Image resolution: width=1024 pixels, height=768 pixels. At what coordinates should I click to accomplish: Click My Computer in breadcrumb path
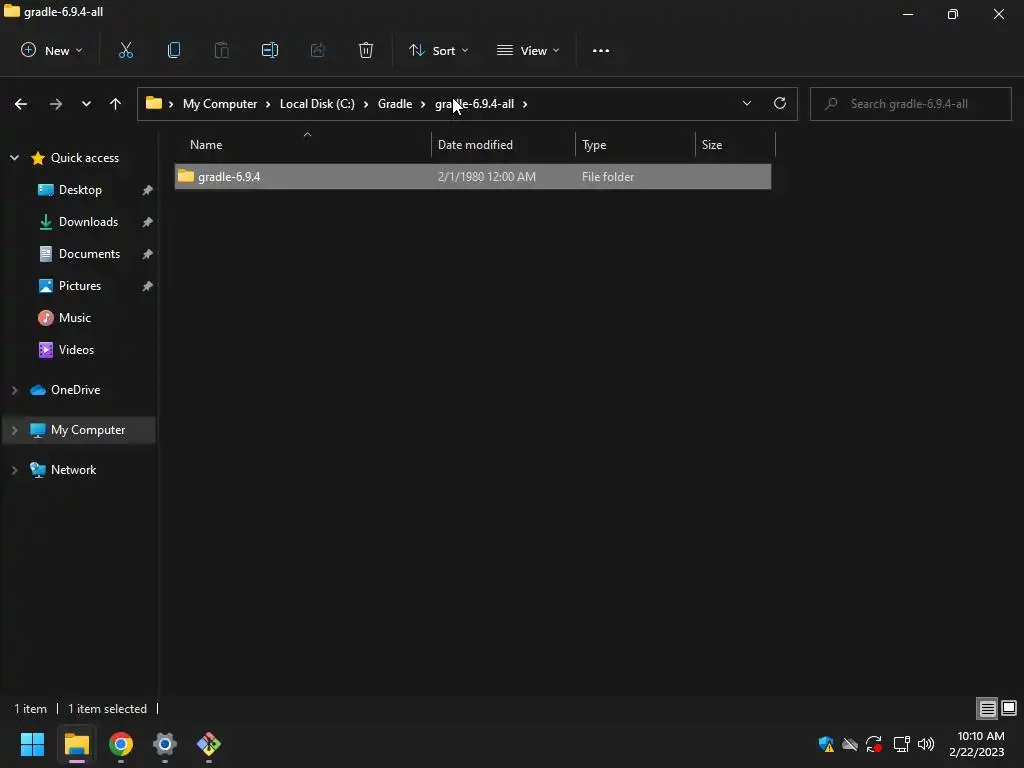(x=220, y=104)
